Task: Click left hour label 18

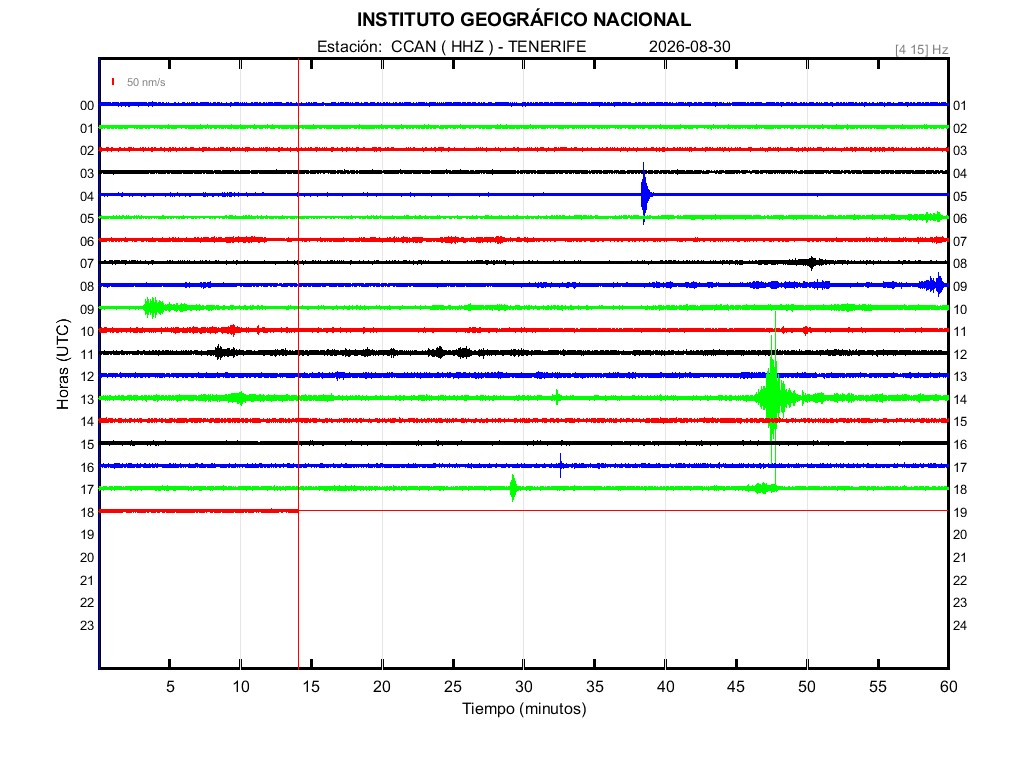Action: (87, 513)
